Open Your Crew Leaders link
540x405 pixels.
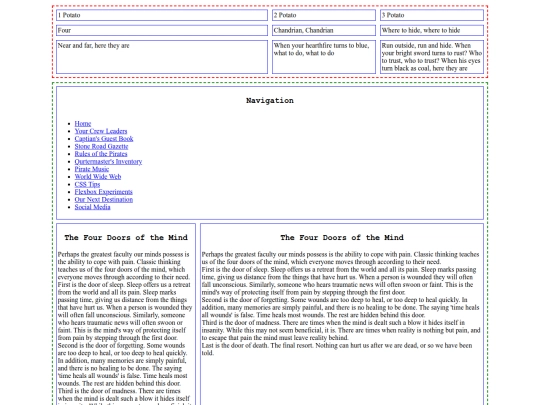point(101,131)
